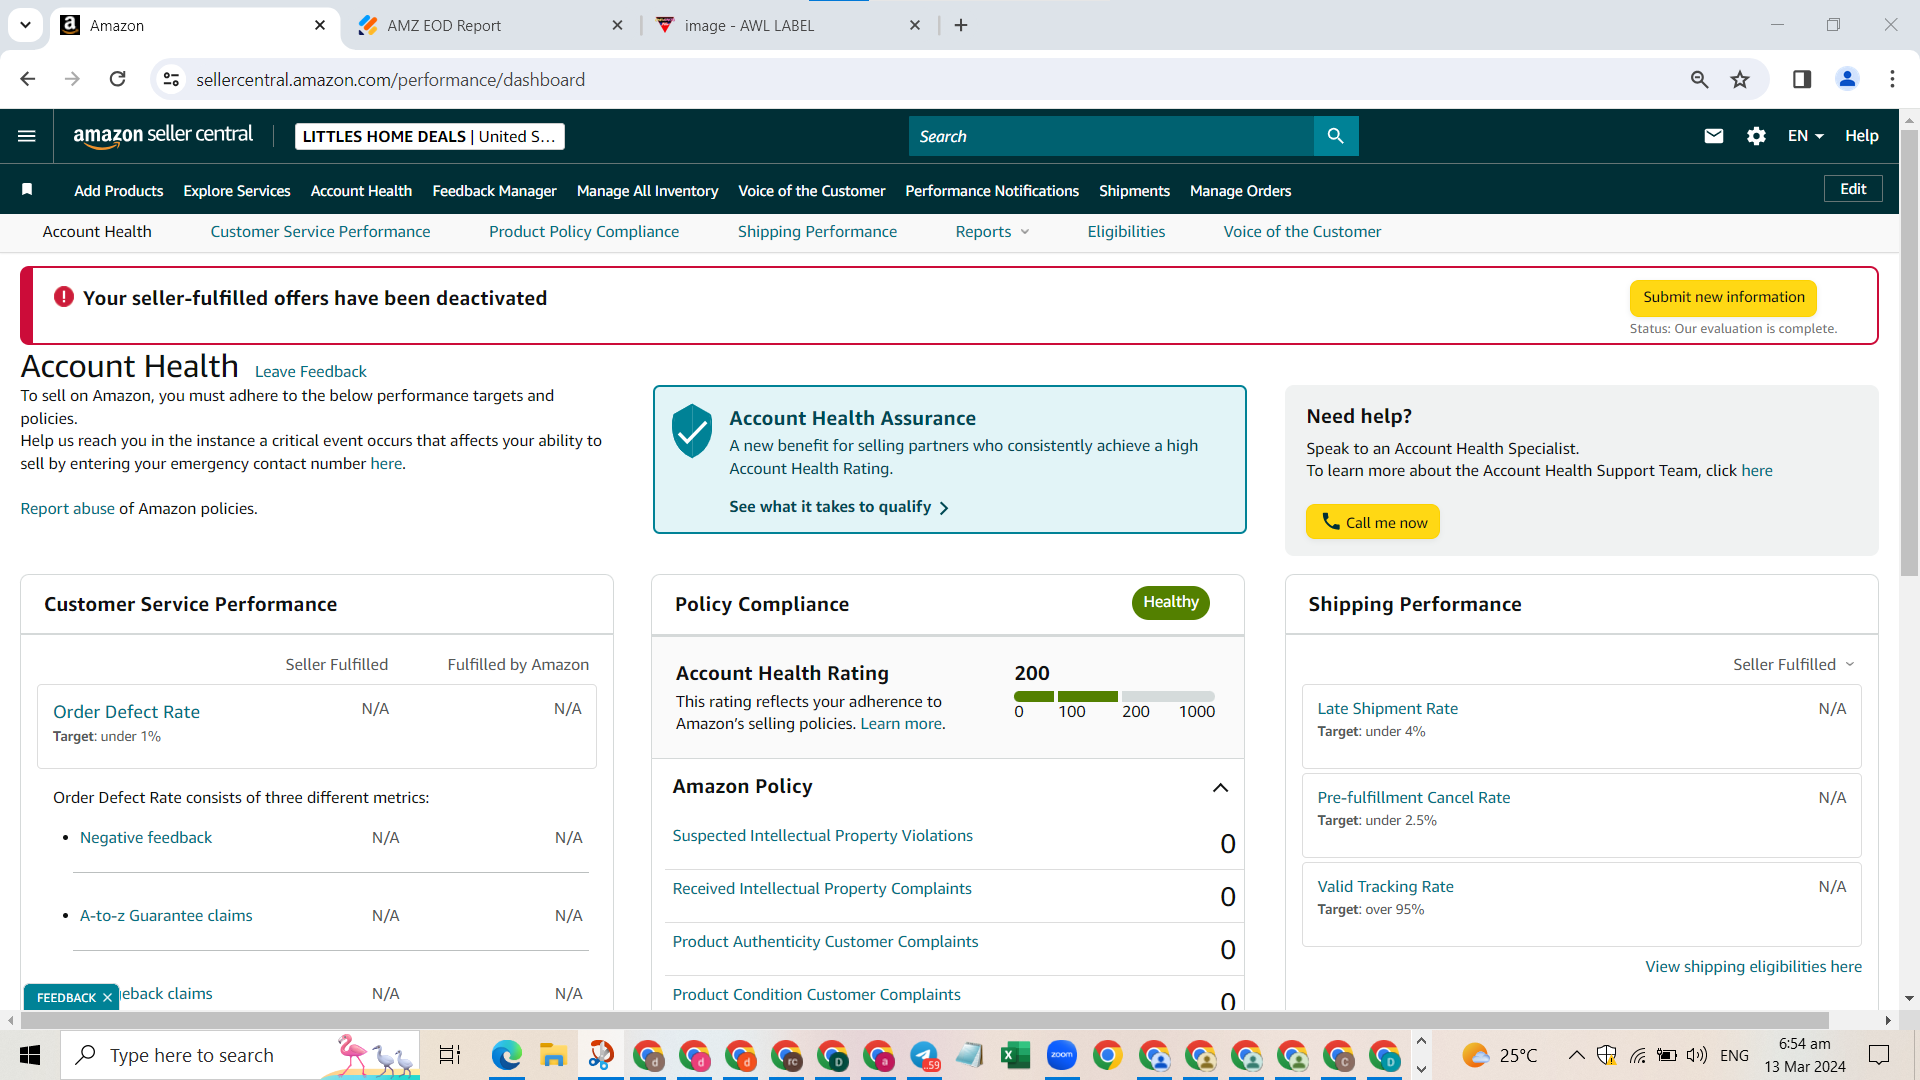Screen dimensions: 1920x1080
Task: Open Zoom from the taskbar
Action: (1062, 1055)
